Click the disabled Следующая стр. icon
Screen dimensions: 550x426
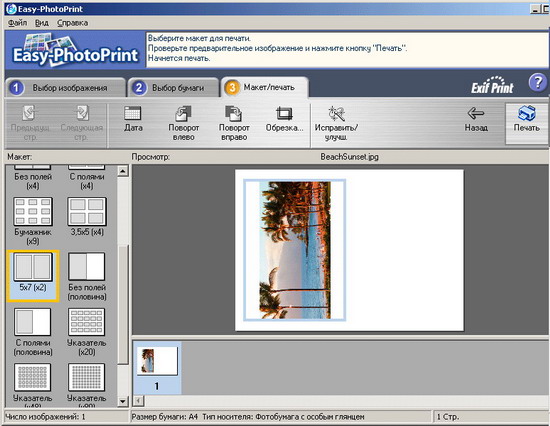pyautogui.click(x=81, y=124)
